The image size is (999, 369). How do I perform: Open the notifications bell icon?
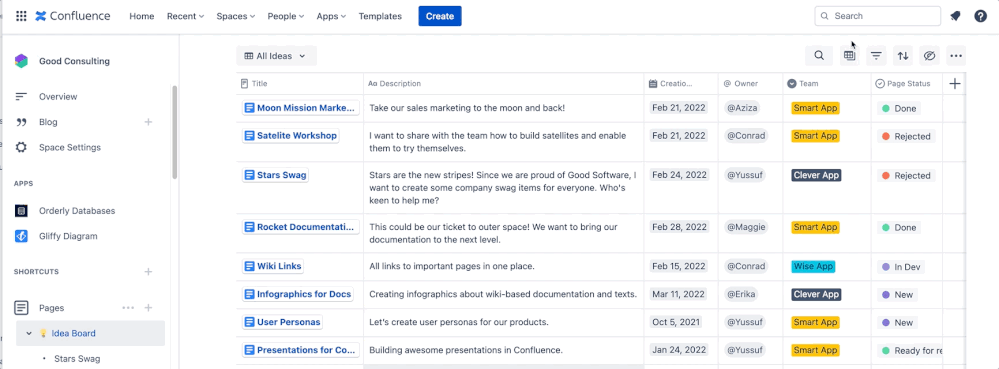click(x=954, y=16)
